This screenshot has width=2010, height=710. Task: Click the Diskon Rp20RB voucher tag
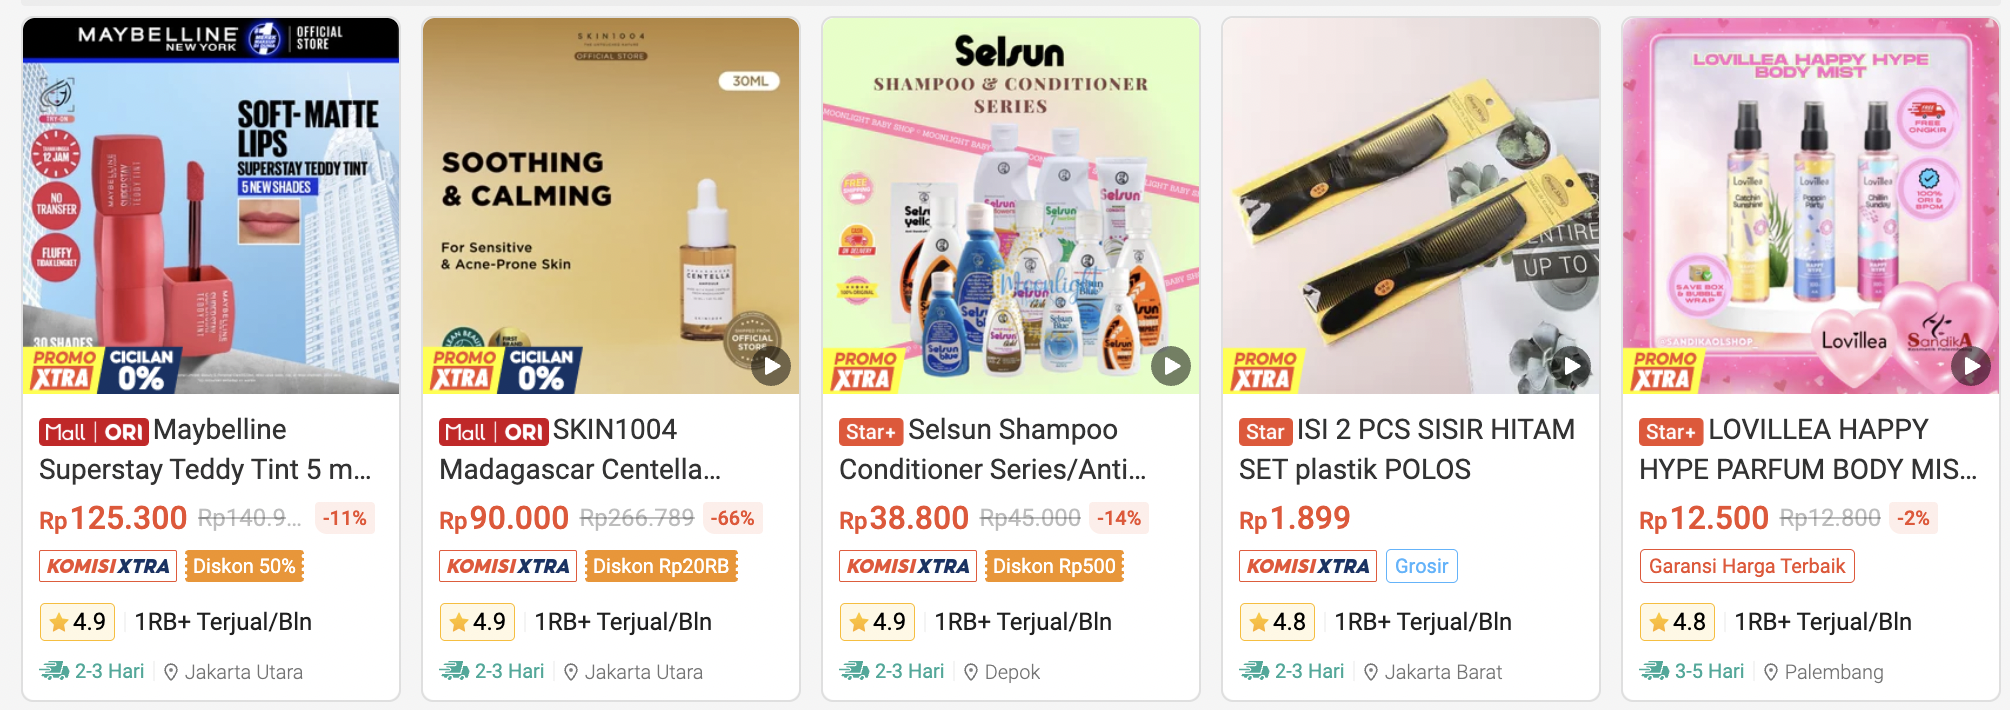[x=661, y=566]
